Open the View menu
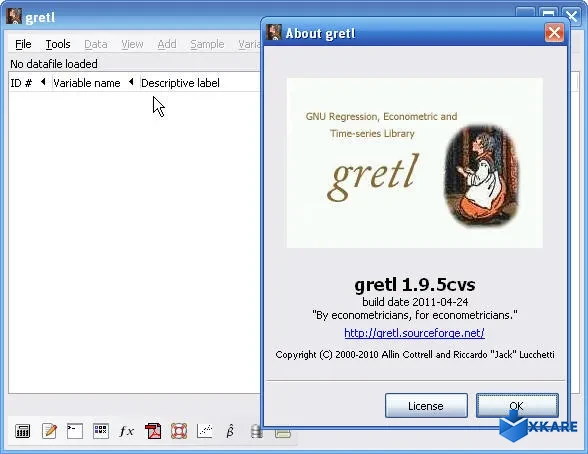Image resolution: width=588 pixels, height=454 pixels. [x=132, y=44]
